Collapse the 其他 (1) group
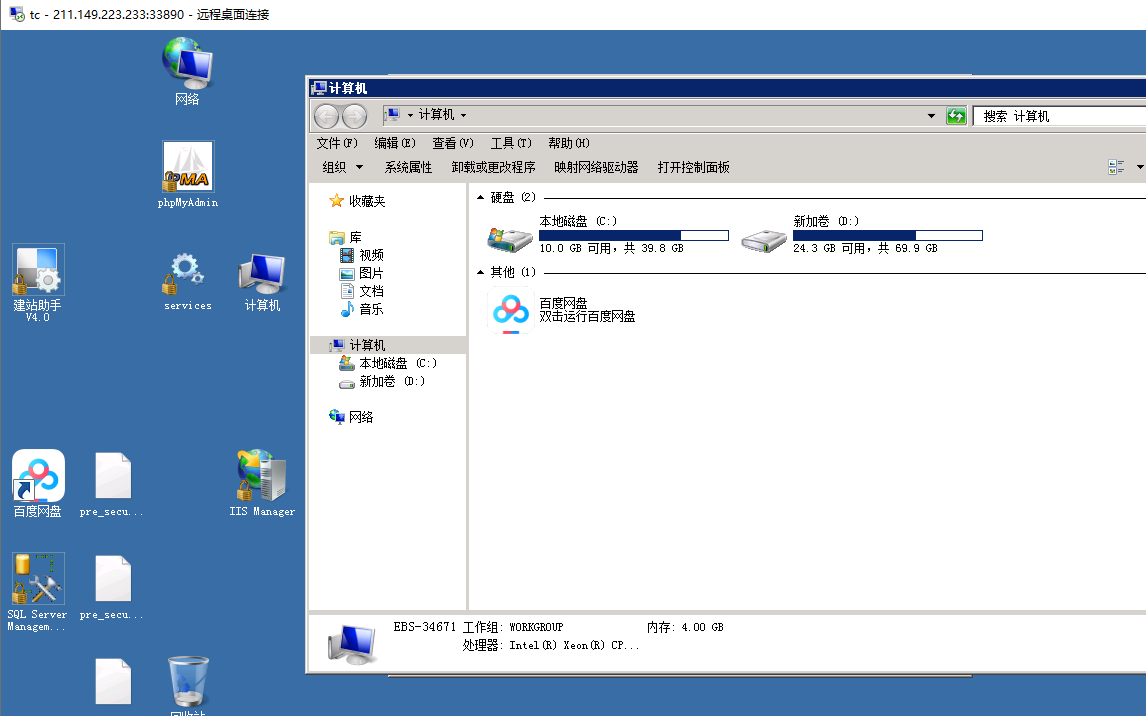Screen dimensions: 1146x716 pyautogui.click(x=480, y=273)
